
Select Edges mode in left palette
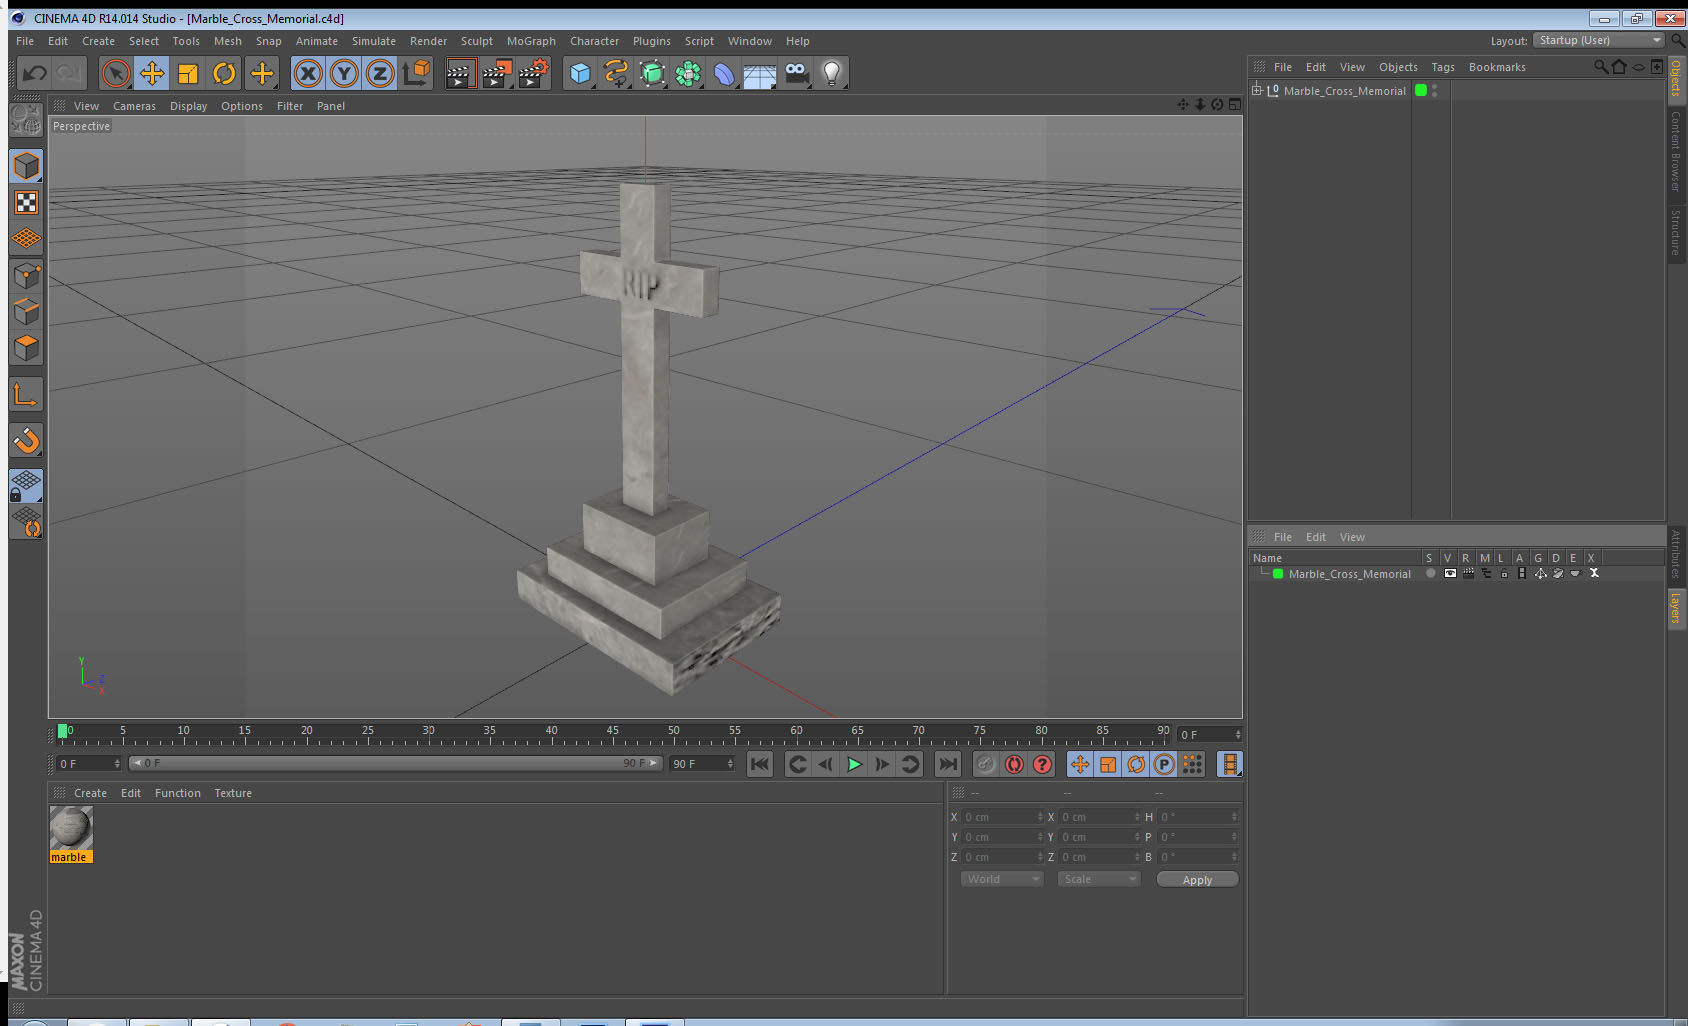pos(26,311)
